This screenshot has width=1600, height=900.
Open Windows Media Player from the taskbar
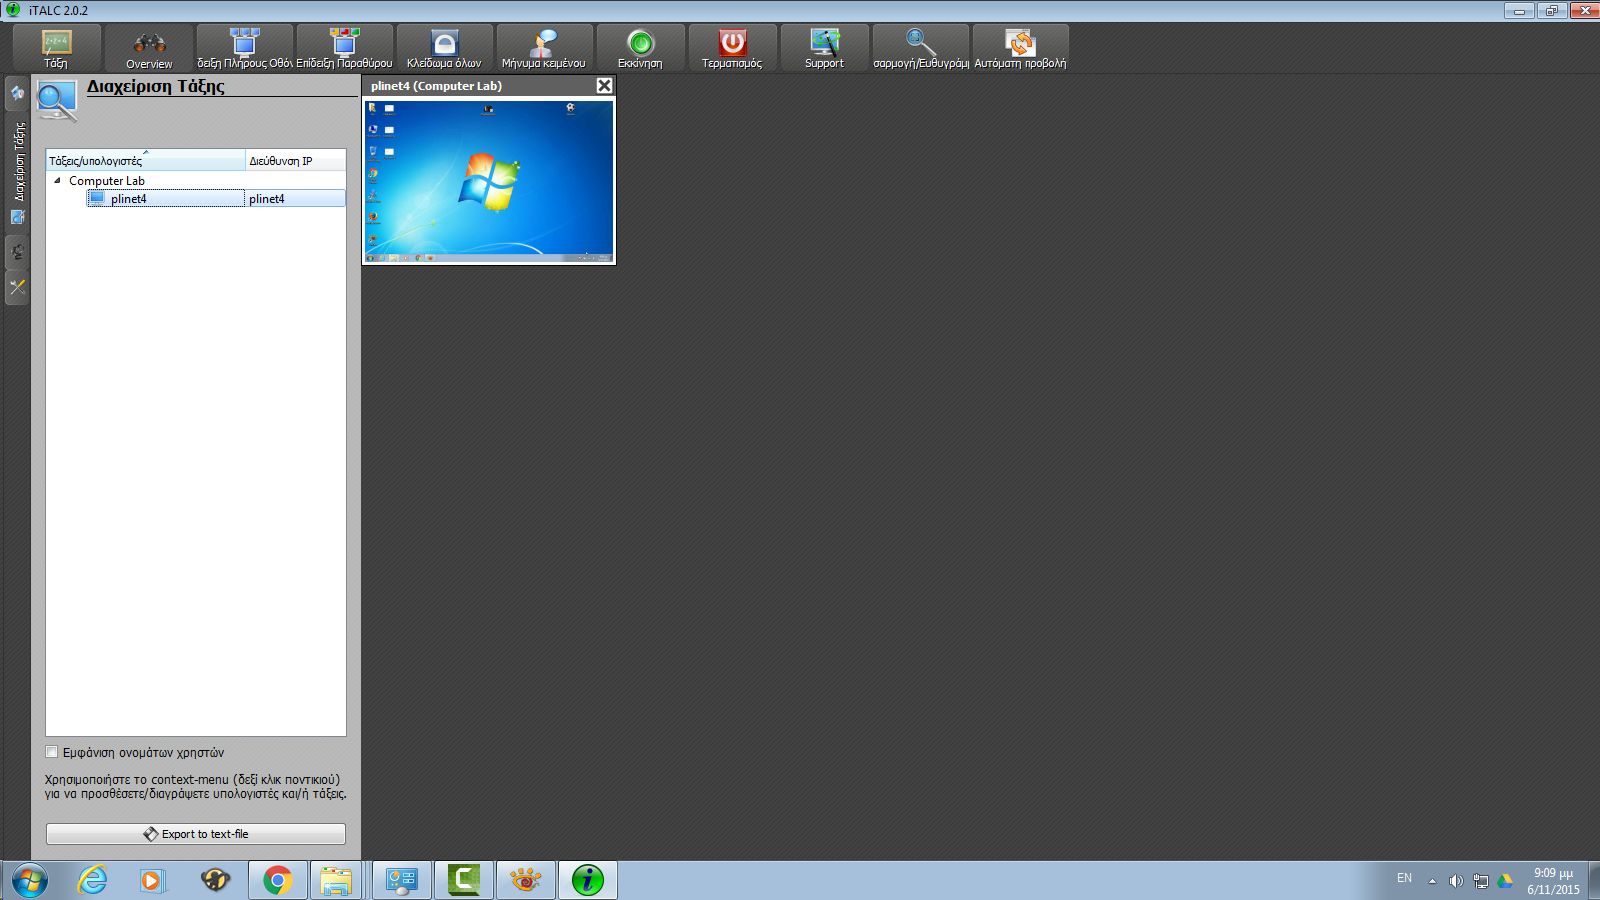tap(152, 880)
